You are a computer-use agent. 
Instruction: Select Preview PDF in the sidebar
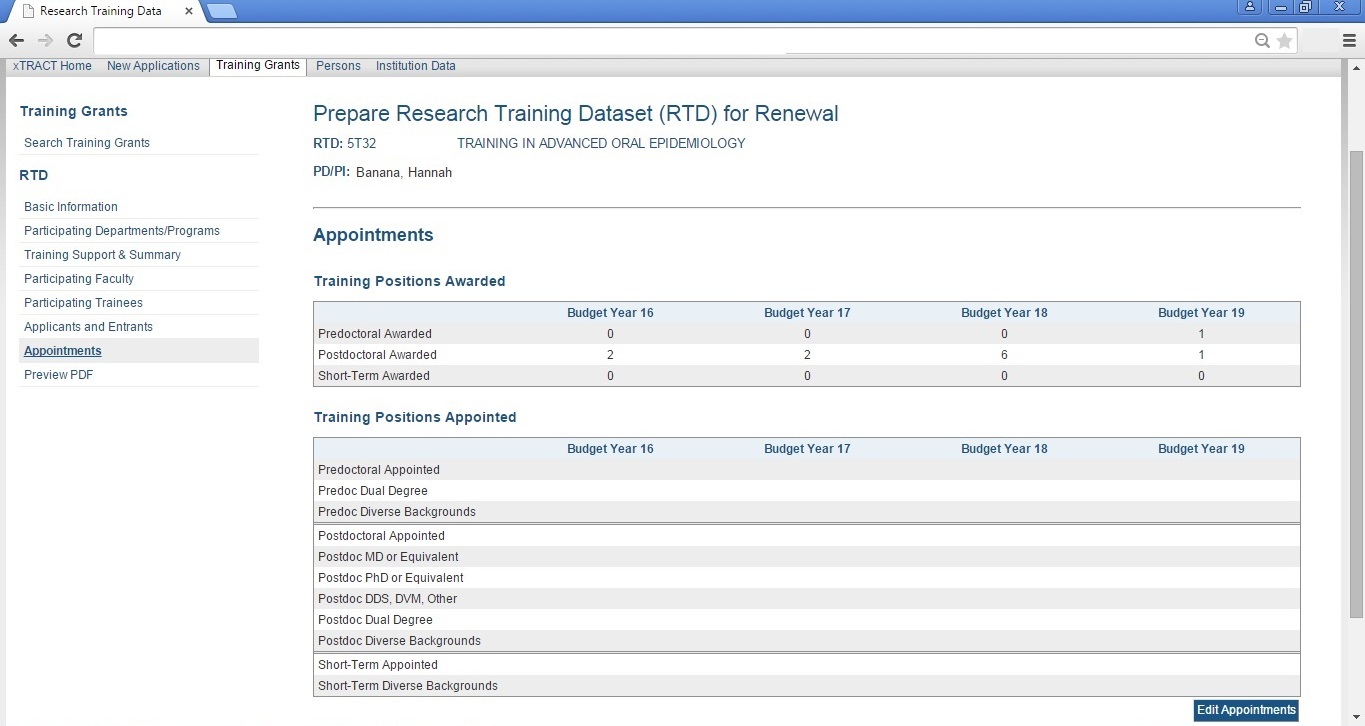[58, 375]
